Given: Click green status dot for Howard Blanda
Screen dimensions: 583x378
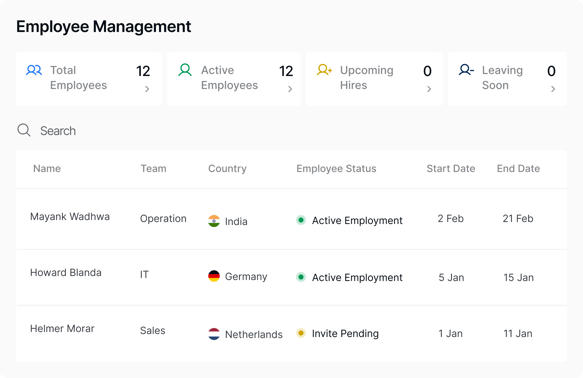Looking at the screenshot, I should pyautogui.click(x=301, y=277).
